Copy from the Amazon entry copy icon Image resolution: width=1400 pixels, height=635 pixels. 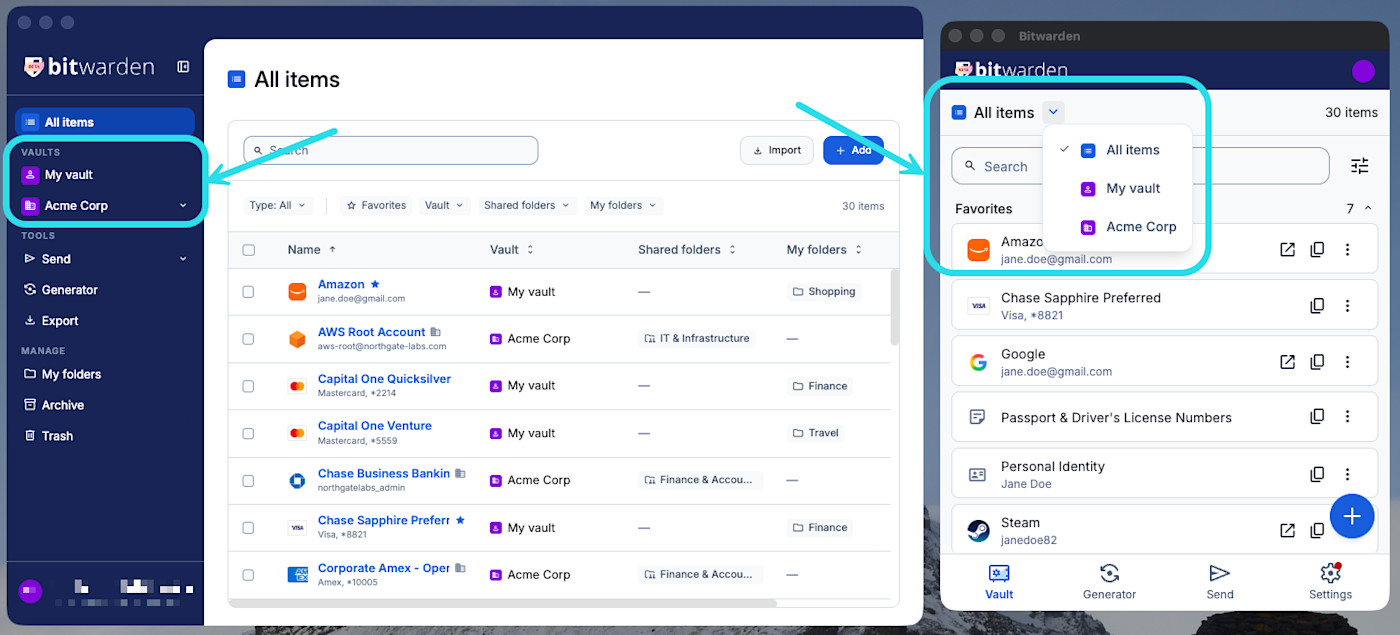click(1318, 250)
